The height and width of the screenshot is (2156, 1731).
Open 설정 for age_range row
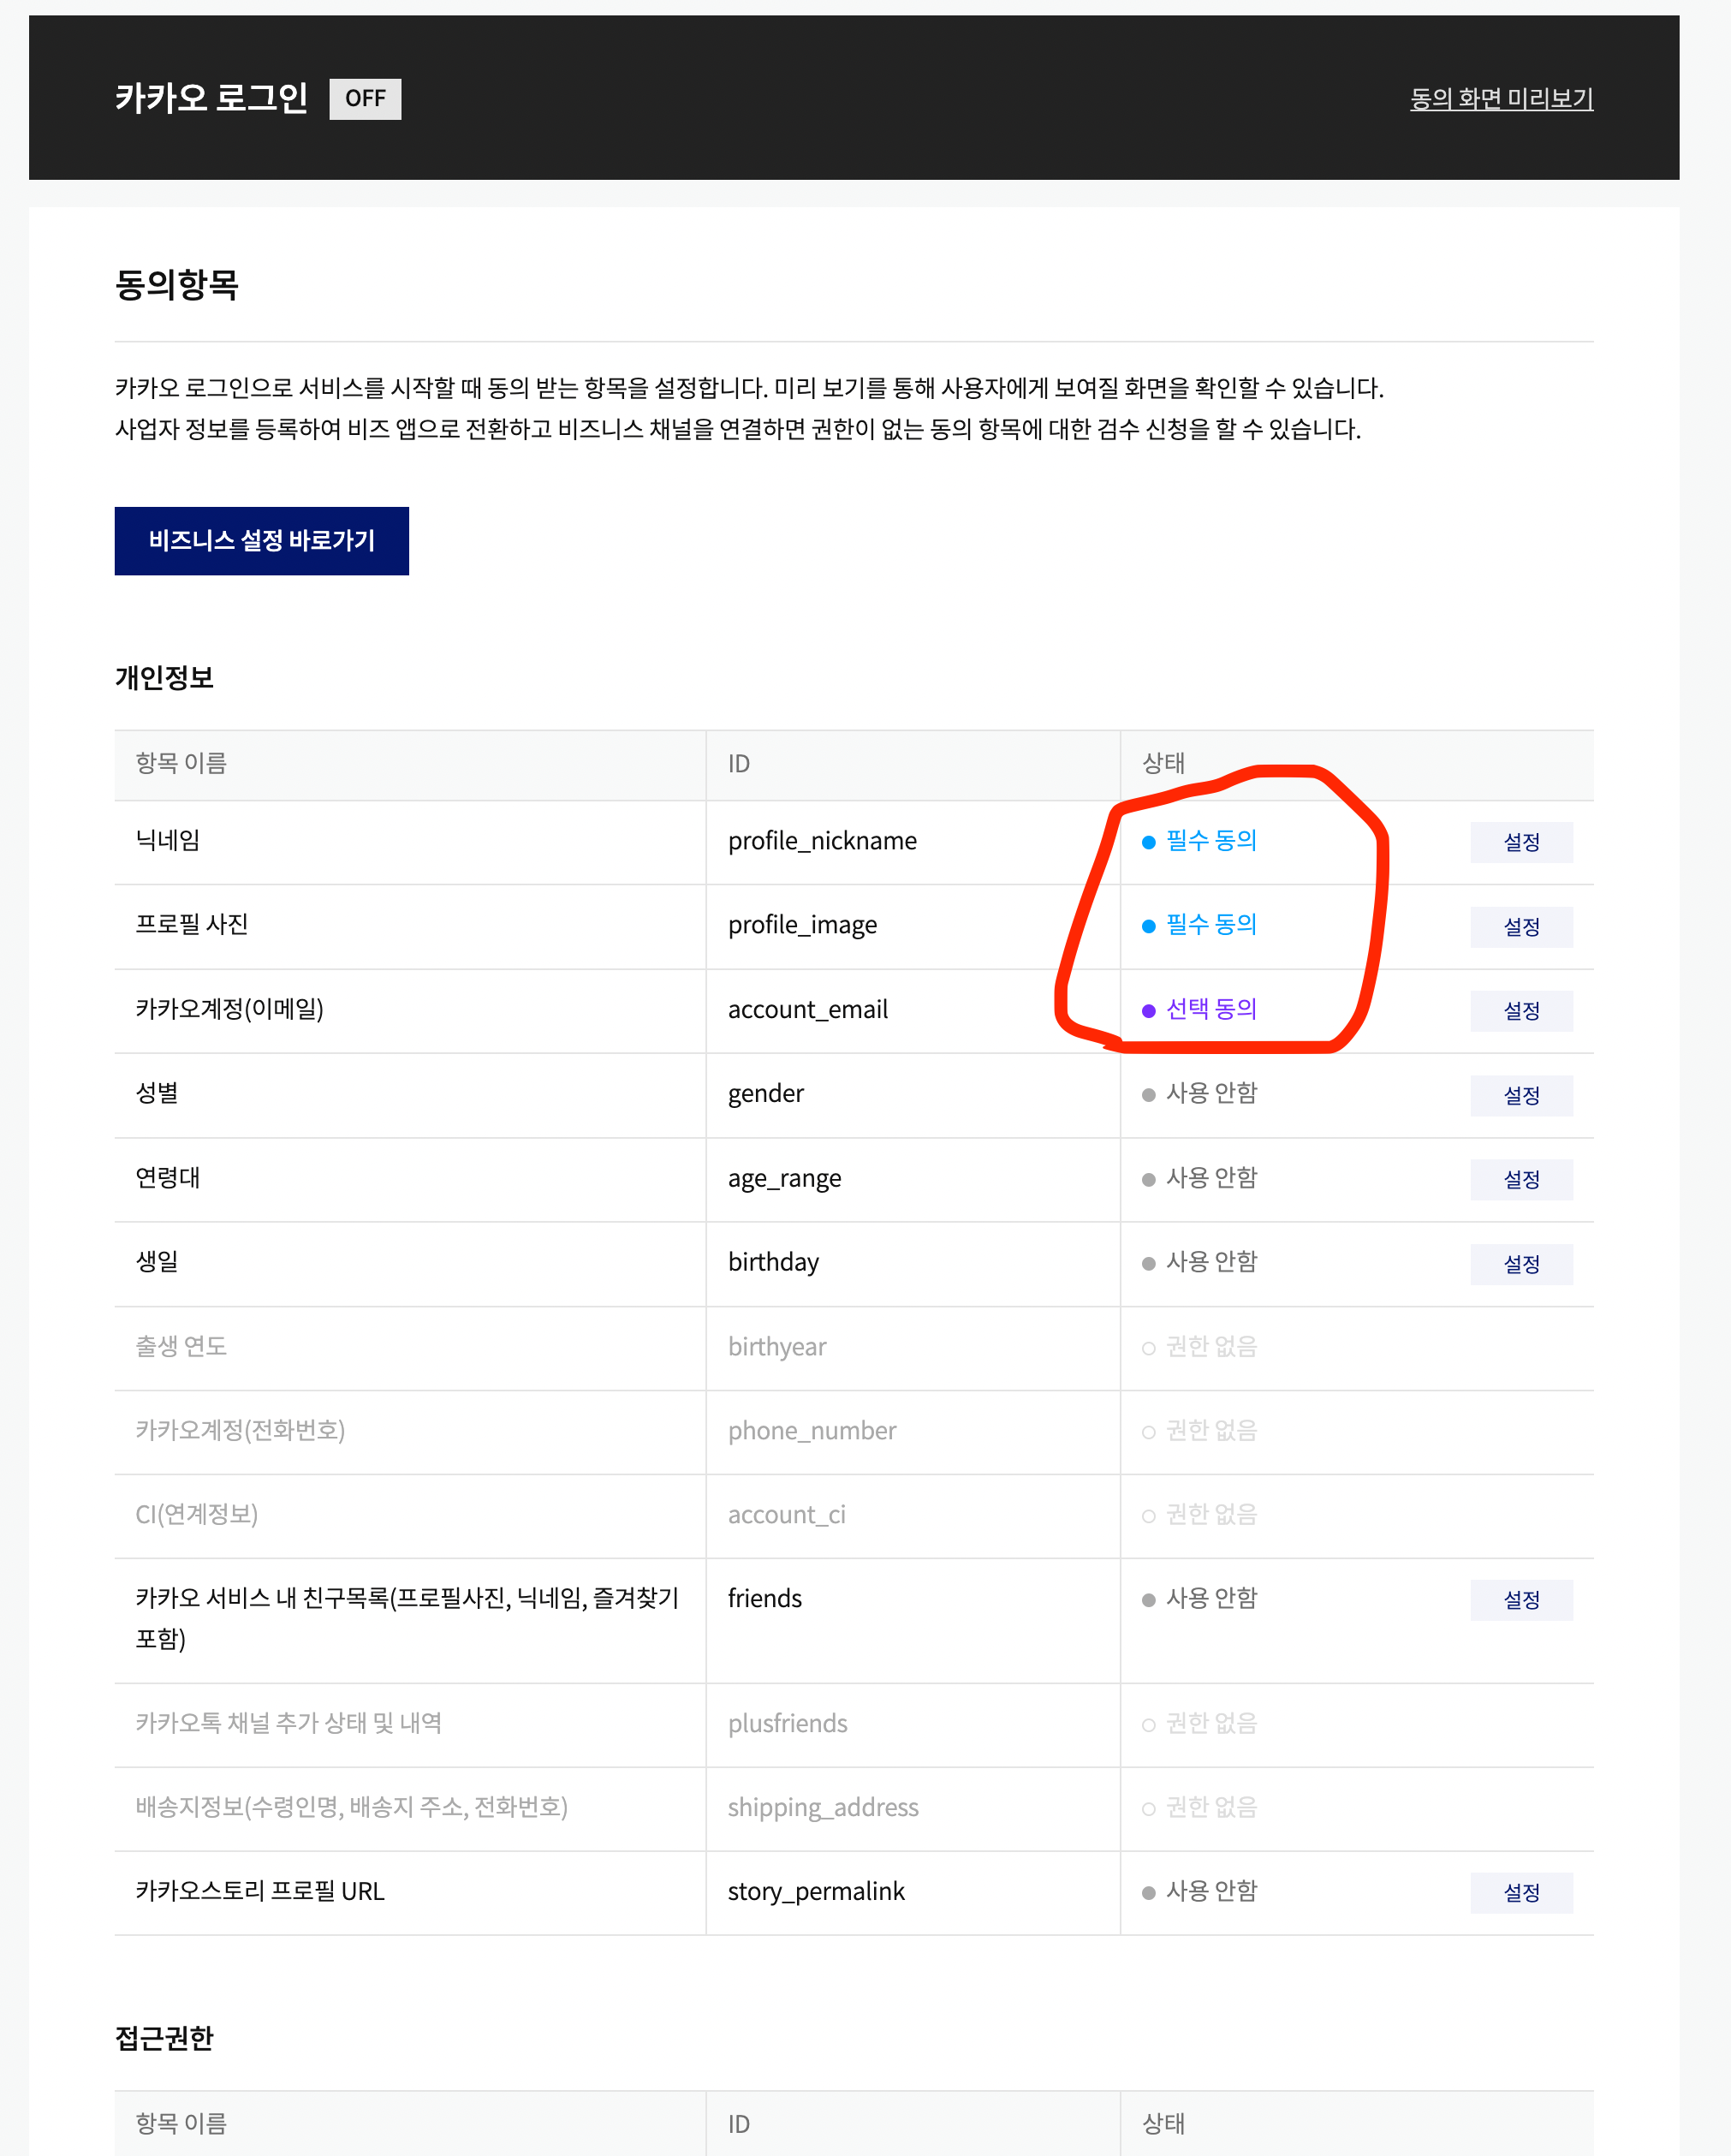(x=1520, y=1179)
